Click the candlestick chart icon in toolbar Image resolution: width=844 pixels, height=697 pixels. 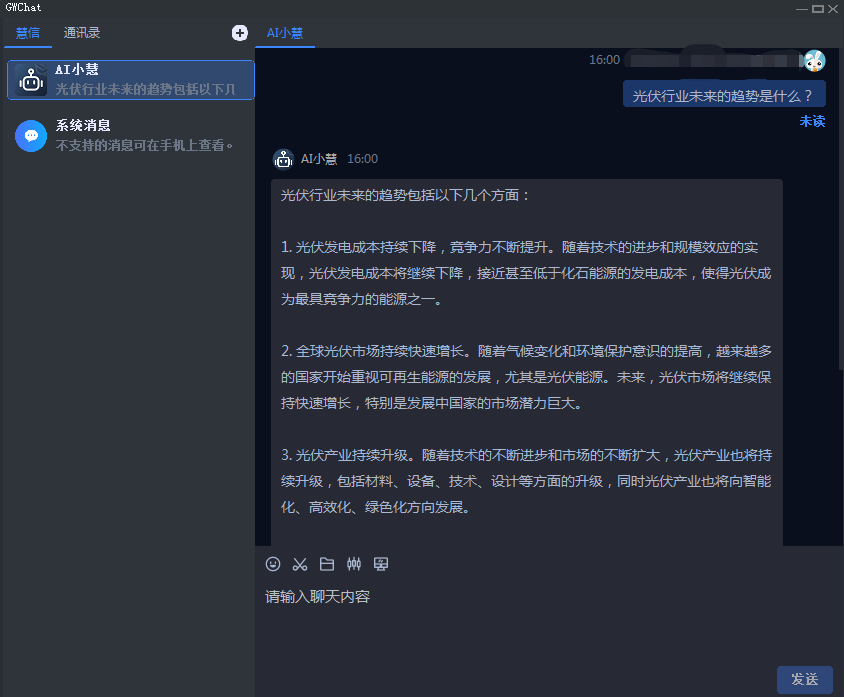point(354,564)
